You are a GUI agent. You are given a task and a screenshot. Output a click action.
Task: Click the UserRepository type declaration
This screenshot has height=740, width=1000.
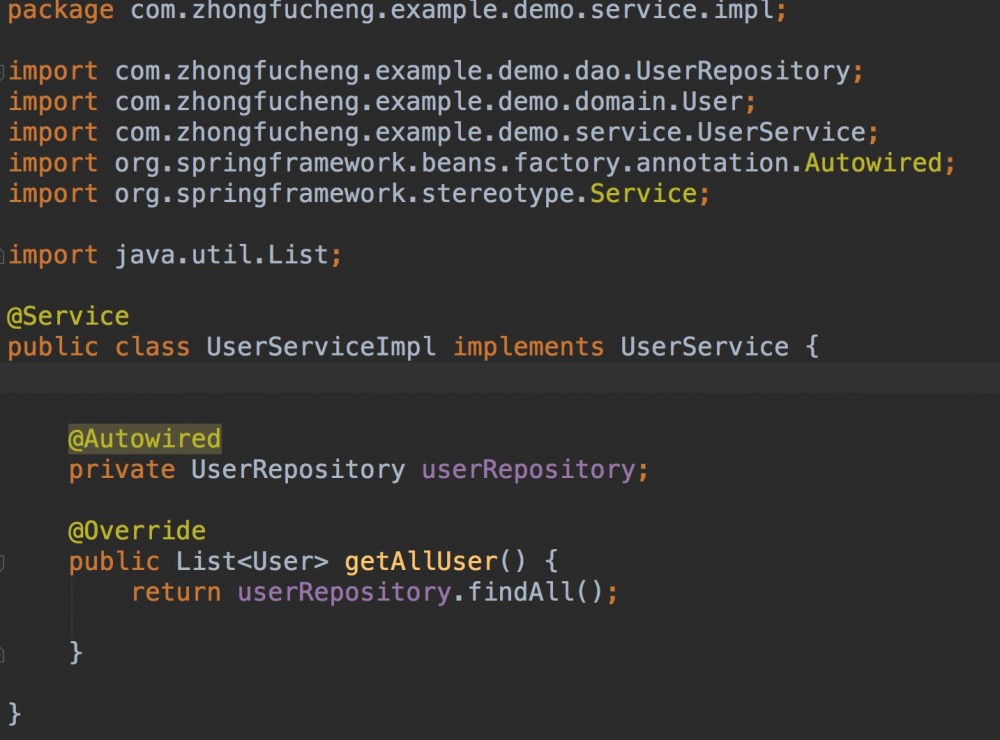(296, 469)
